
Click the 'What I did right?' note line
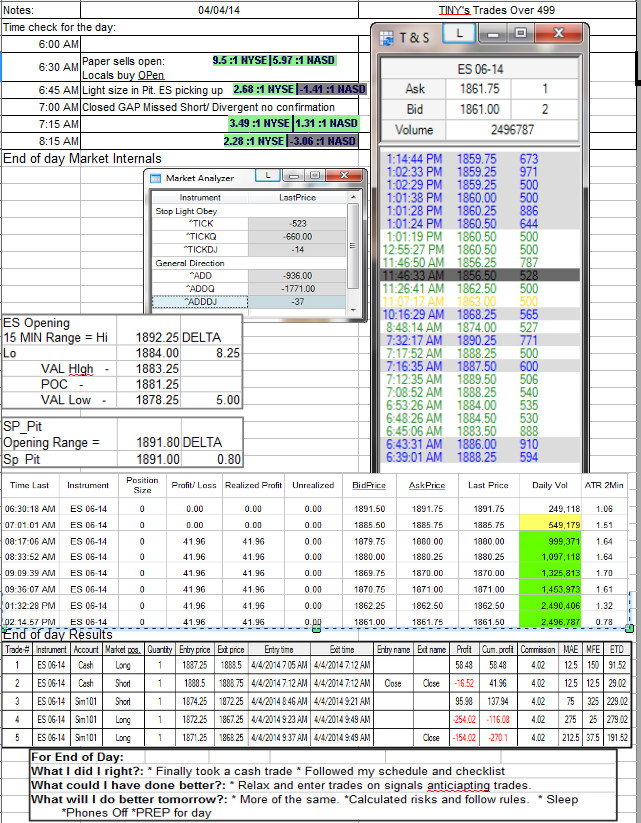point(268,771)
